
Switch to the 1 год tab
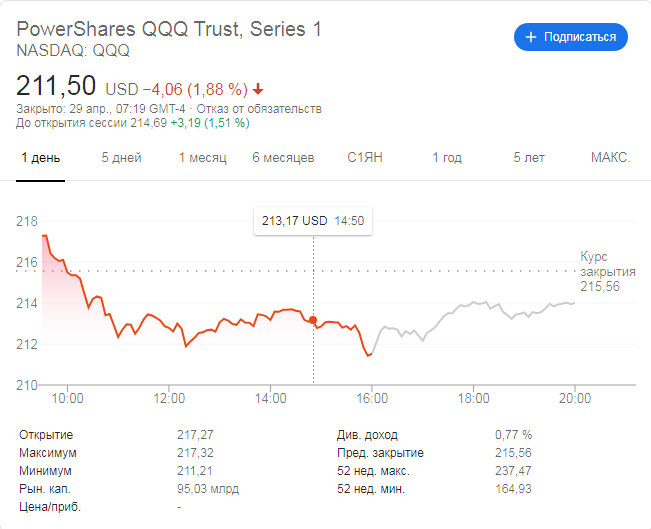tap(447, 158)
